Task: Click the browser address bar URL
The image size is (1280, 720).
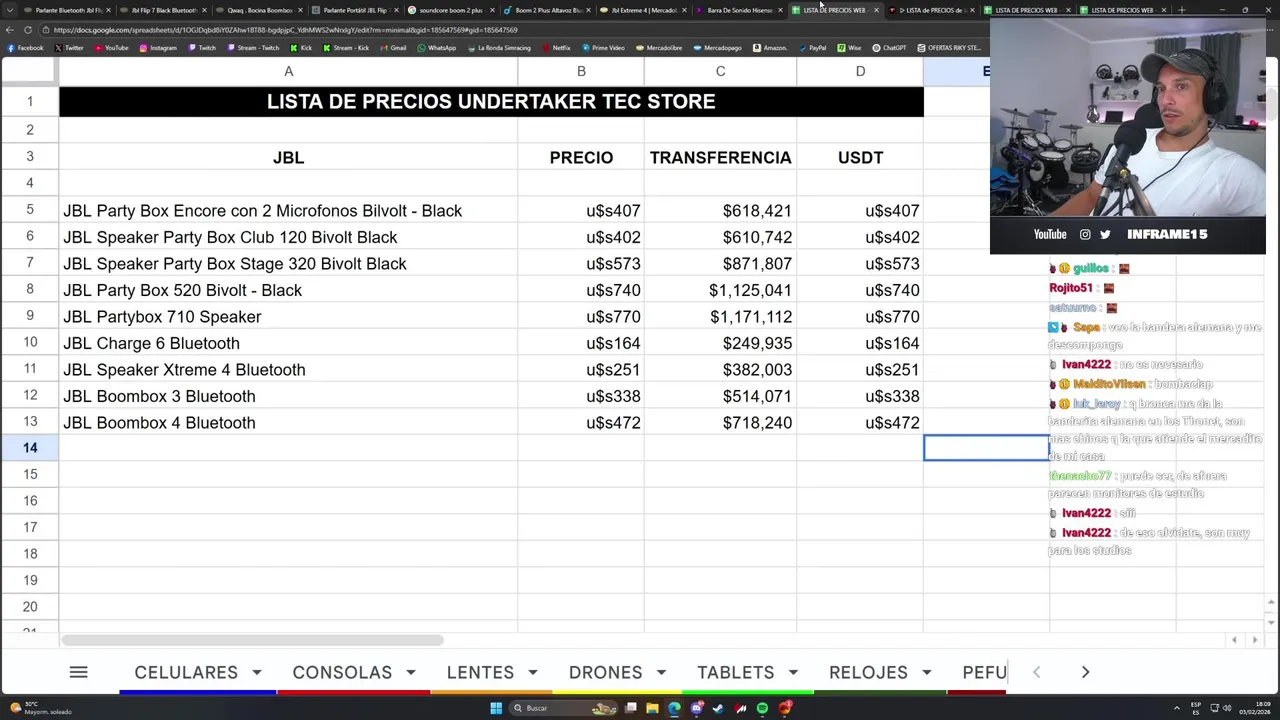Action: [286, 30]
